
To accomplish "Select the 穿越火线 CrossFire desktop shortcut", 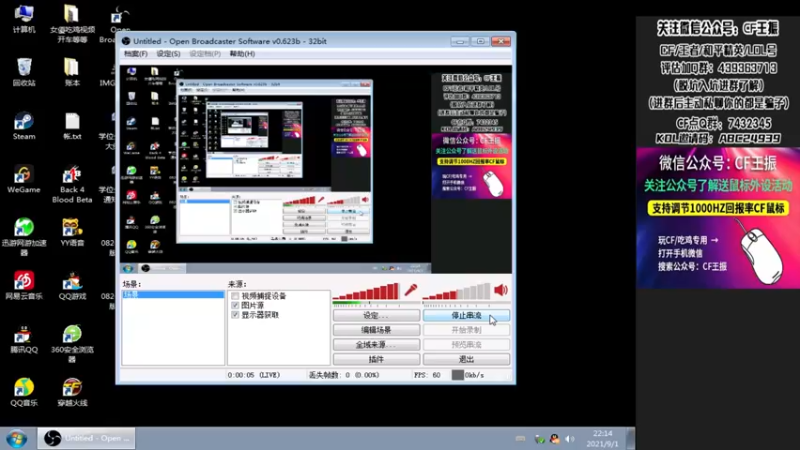I will click(72, 392).
